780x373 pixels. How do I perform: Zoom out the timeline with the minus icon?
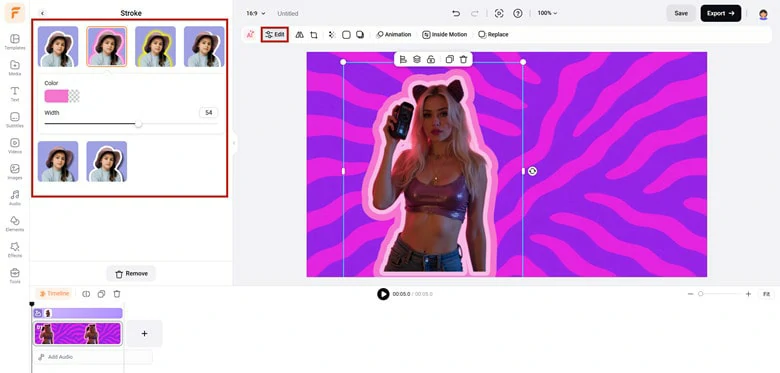click(690, 294)
